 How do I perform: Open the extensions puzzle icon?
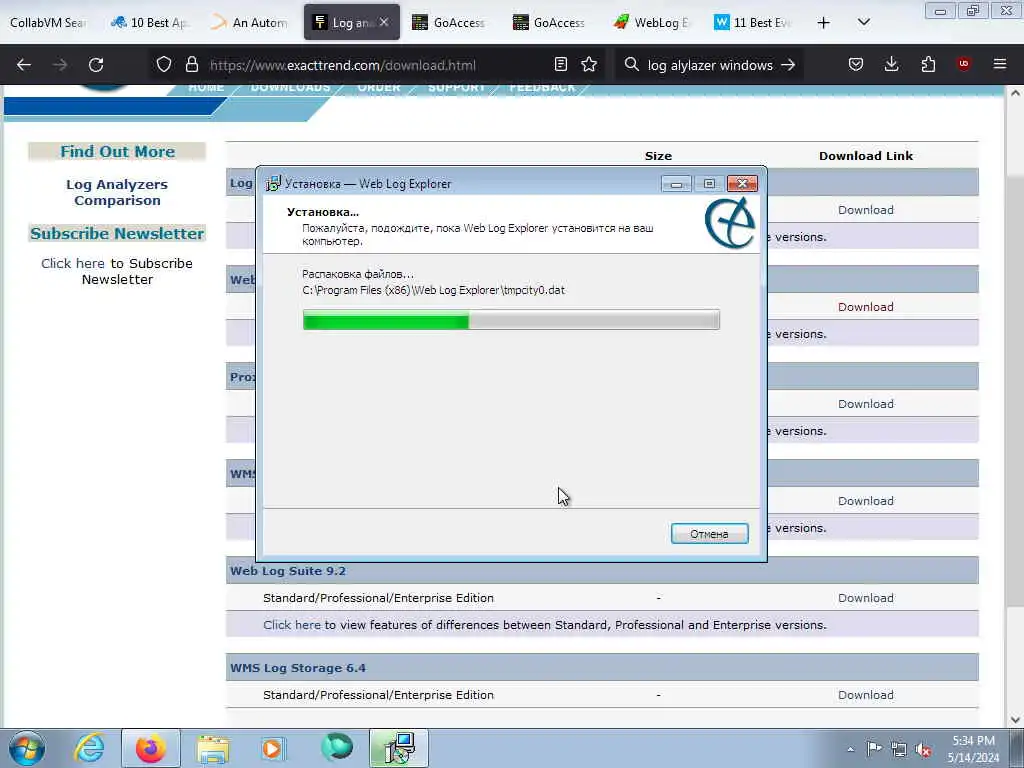(928, 65)
